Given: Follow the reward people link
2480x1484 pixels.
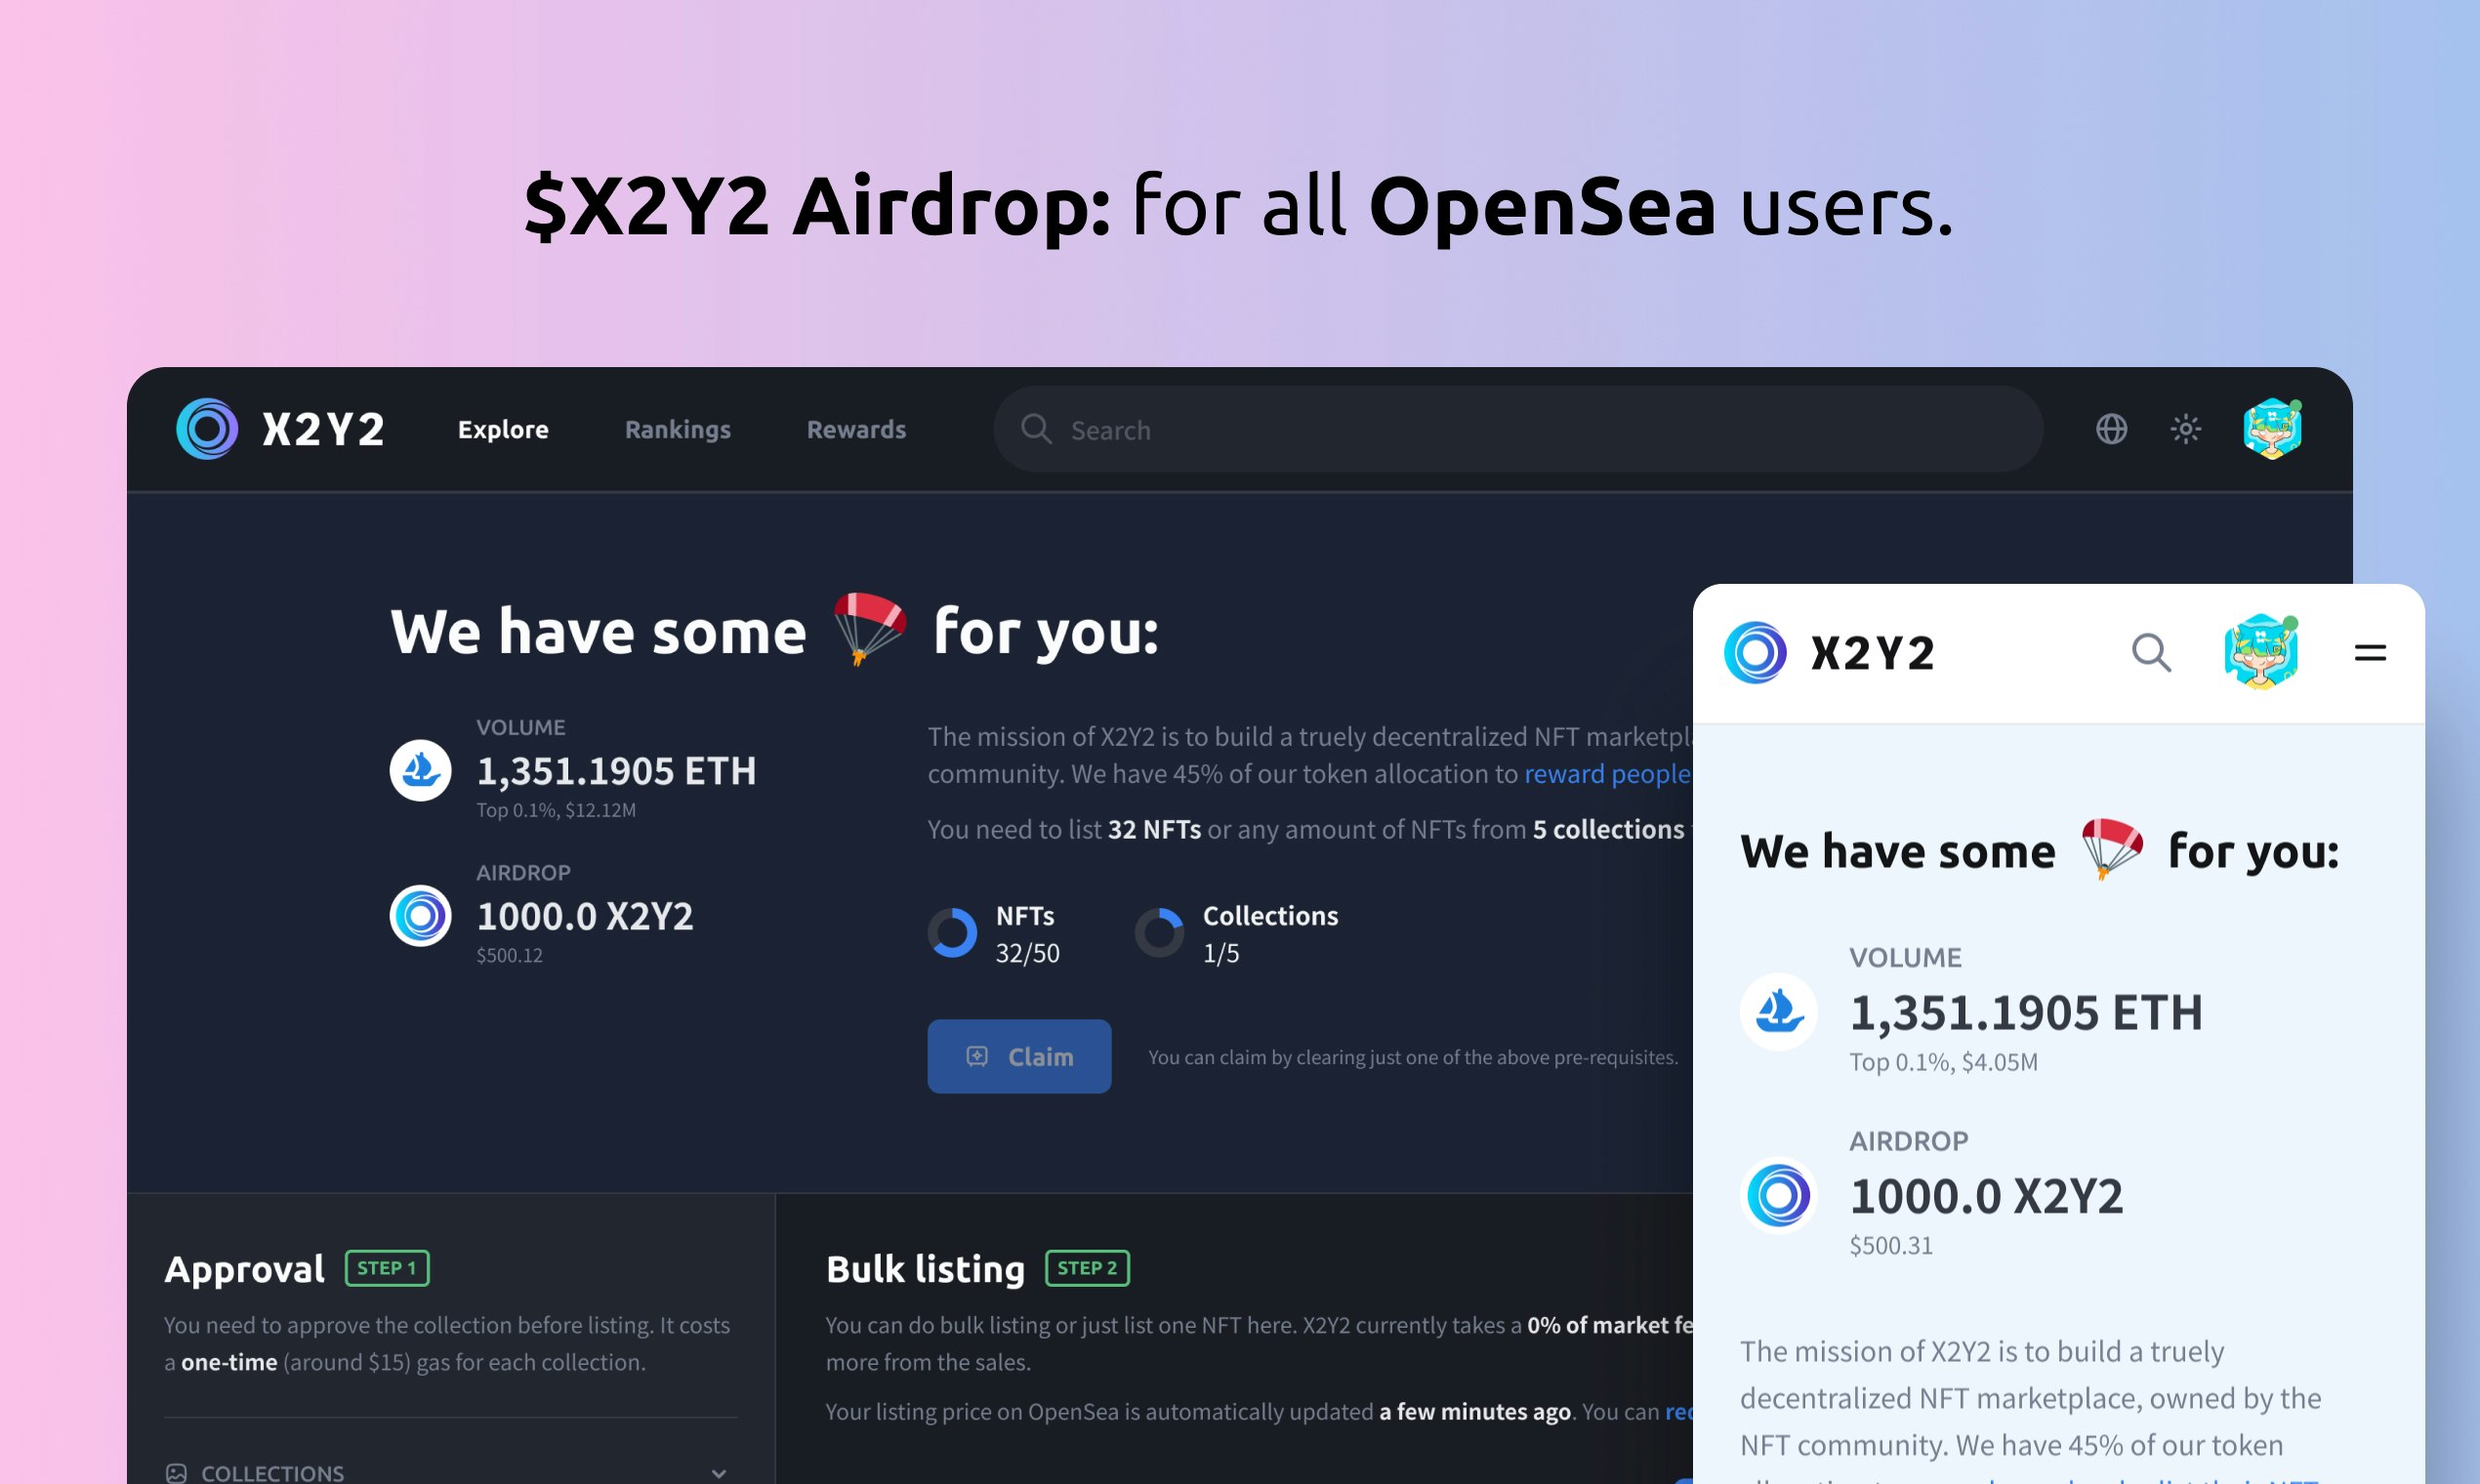Looking at the screenshot, I should [1605, 773].
